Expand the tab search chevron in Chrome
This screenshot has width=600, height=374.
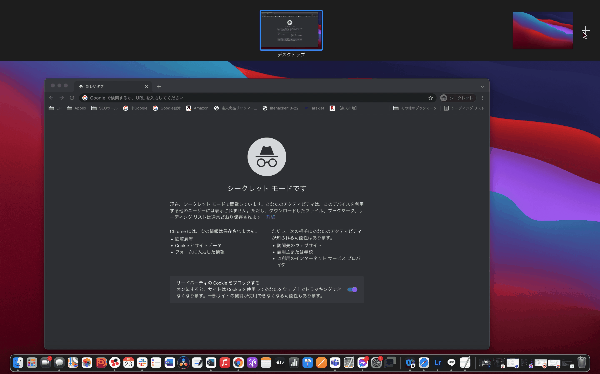tap(482, 87)
